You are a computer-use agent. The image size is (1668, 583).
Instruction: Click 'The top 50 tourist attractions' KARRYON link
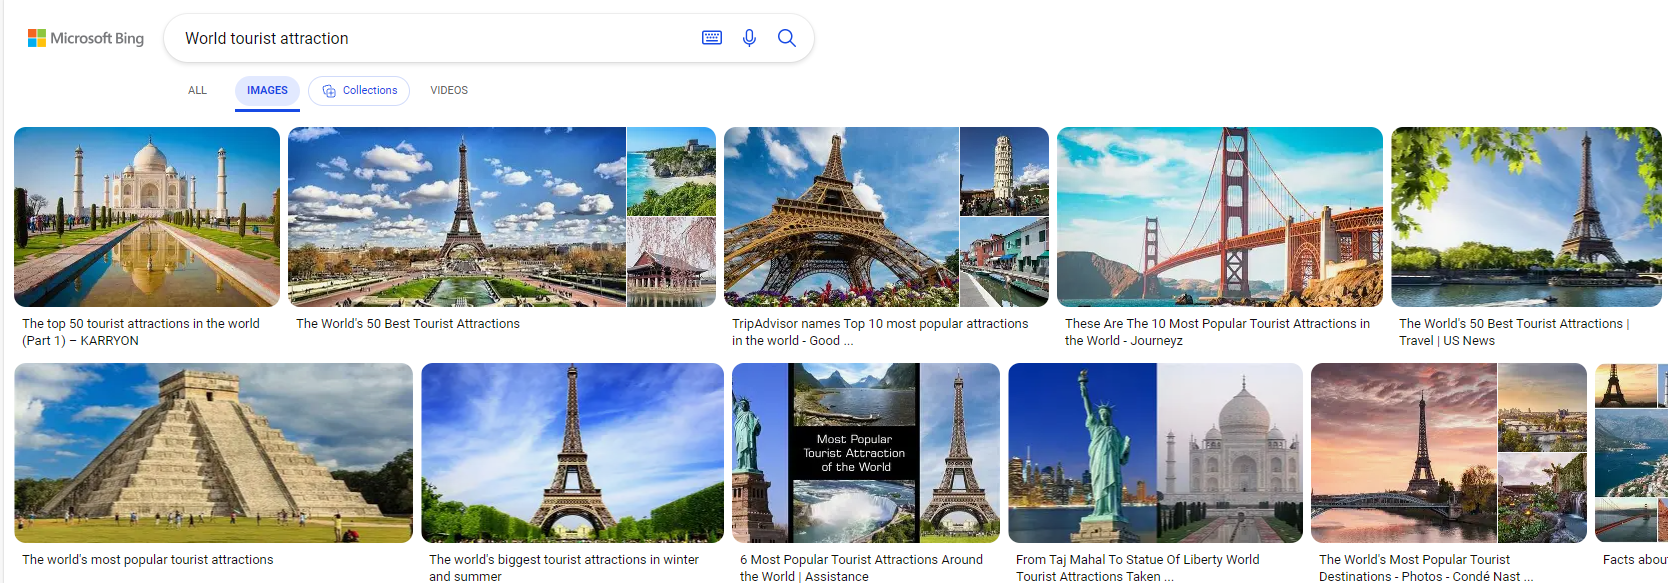(141, 332)
